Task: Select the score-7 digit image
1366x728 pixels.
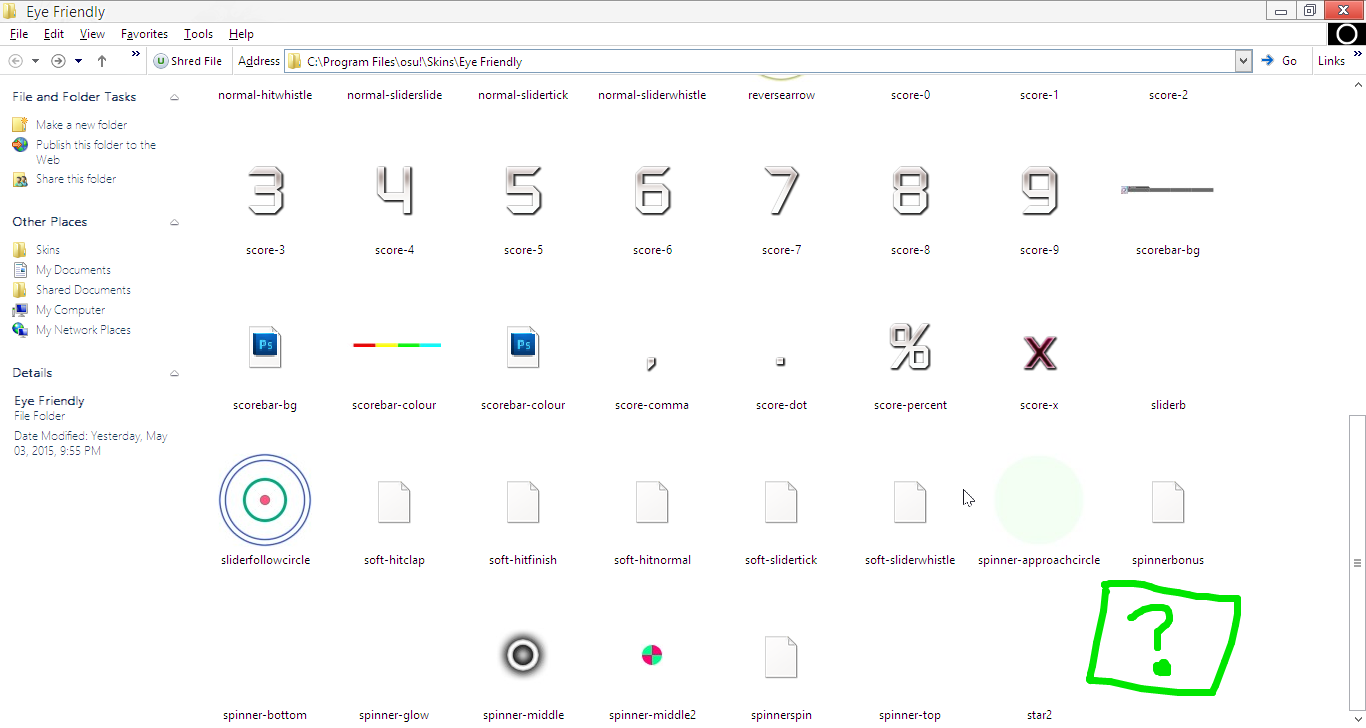Action: [781, 191]
